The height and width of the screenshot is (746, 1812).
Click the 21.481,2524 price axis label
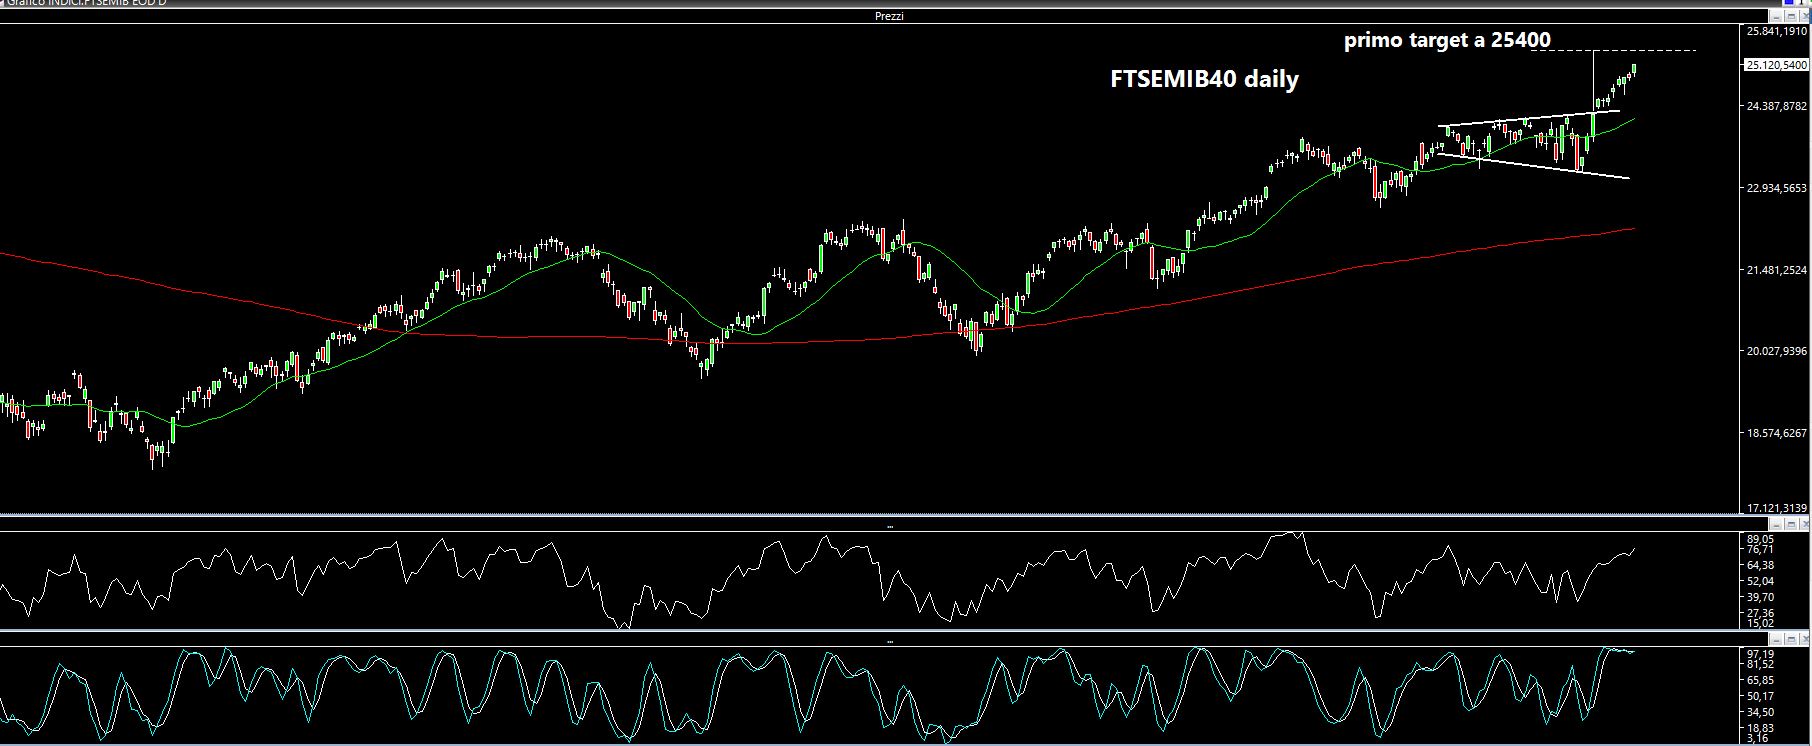(1776, 269)
